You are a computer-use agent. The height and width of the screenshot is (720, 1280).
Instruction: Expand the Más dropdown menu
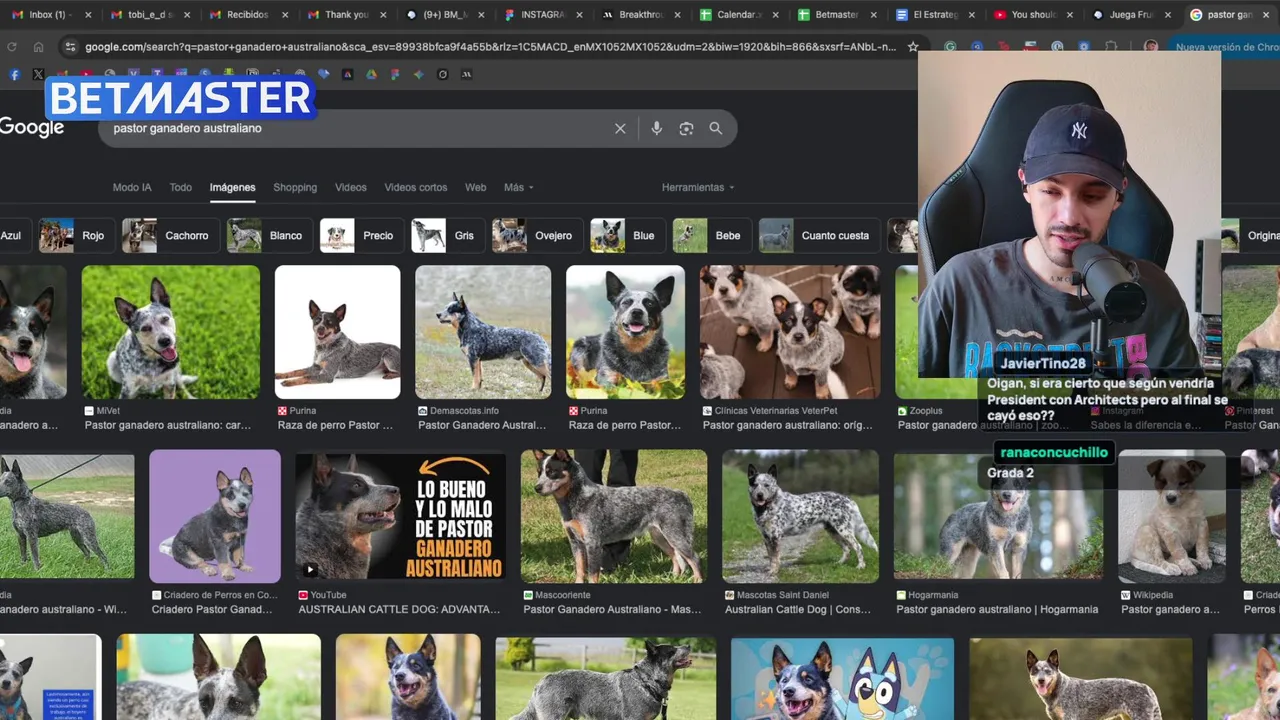[519, 187]
